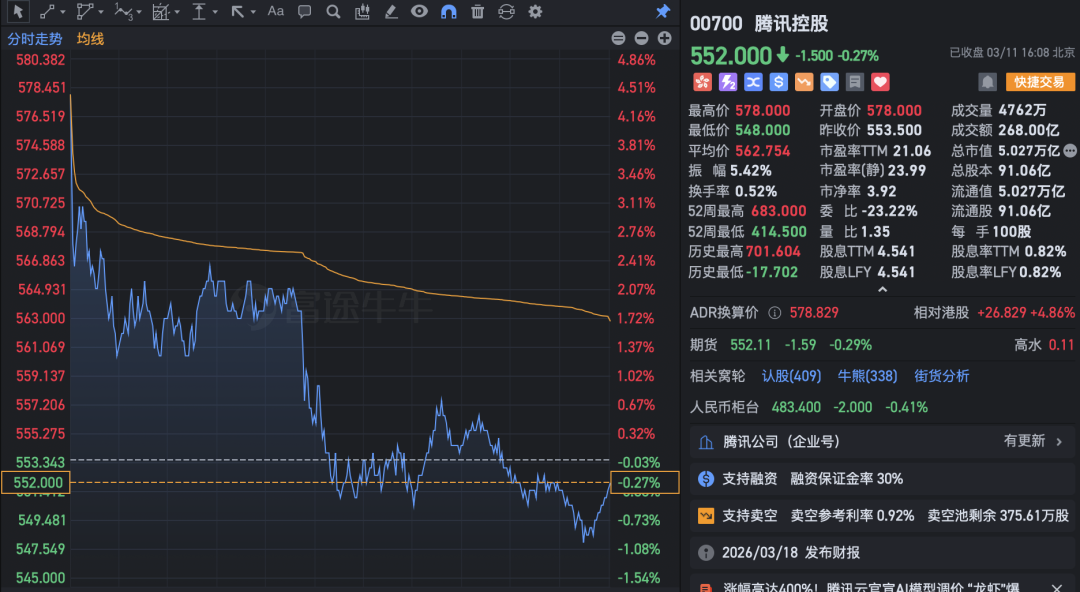Click the 成交量 4762万 value
The height and width of the screenshot is (592, 1080).
click(x=1022, y=110)
